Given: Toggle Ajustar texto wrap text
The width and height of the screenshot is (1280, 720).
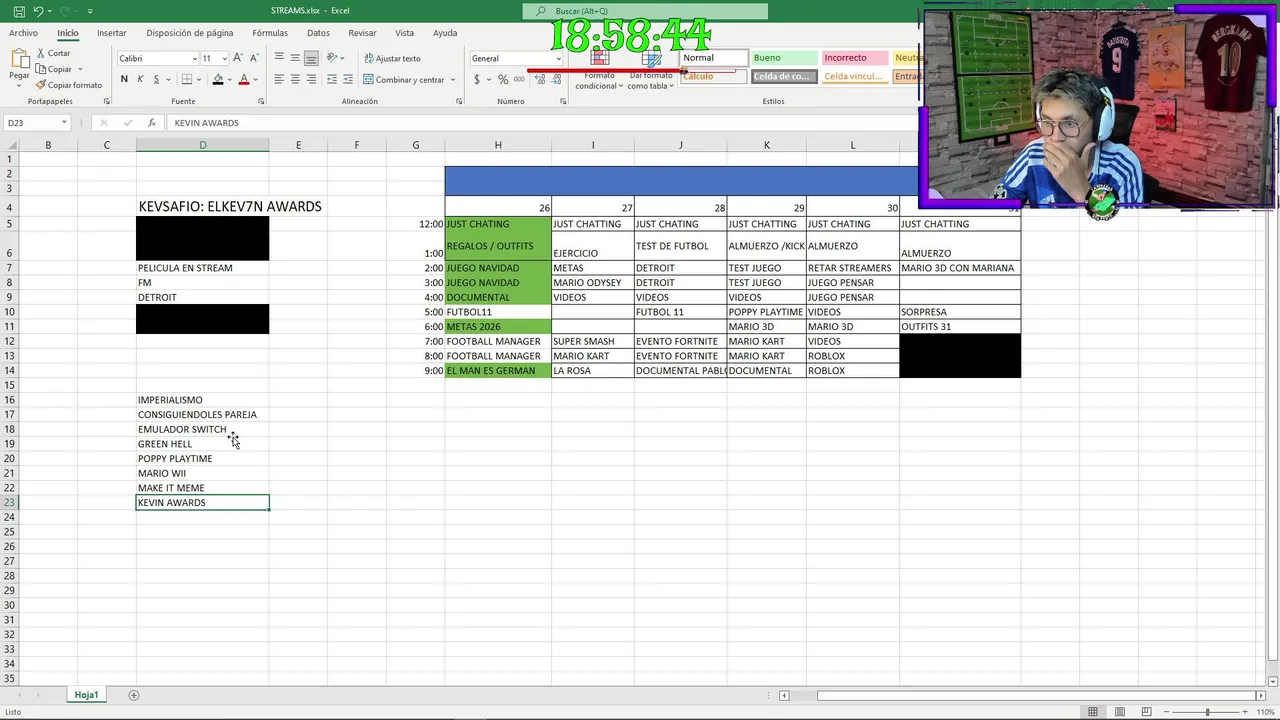Looking at the screenshot, I should [x=392, y=58].
